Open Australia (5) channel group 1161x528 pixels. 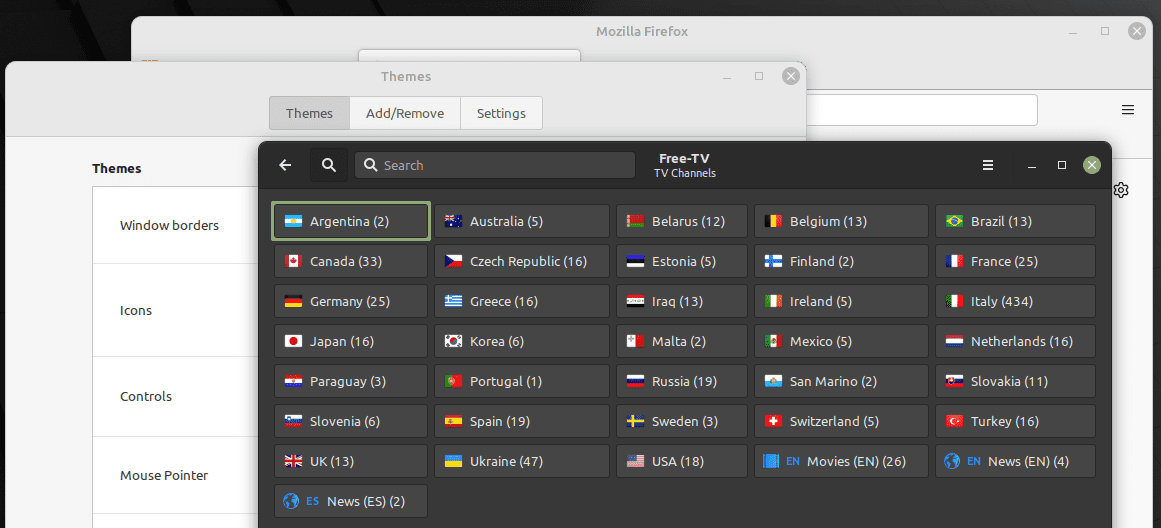point(522,221)
